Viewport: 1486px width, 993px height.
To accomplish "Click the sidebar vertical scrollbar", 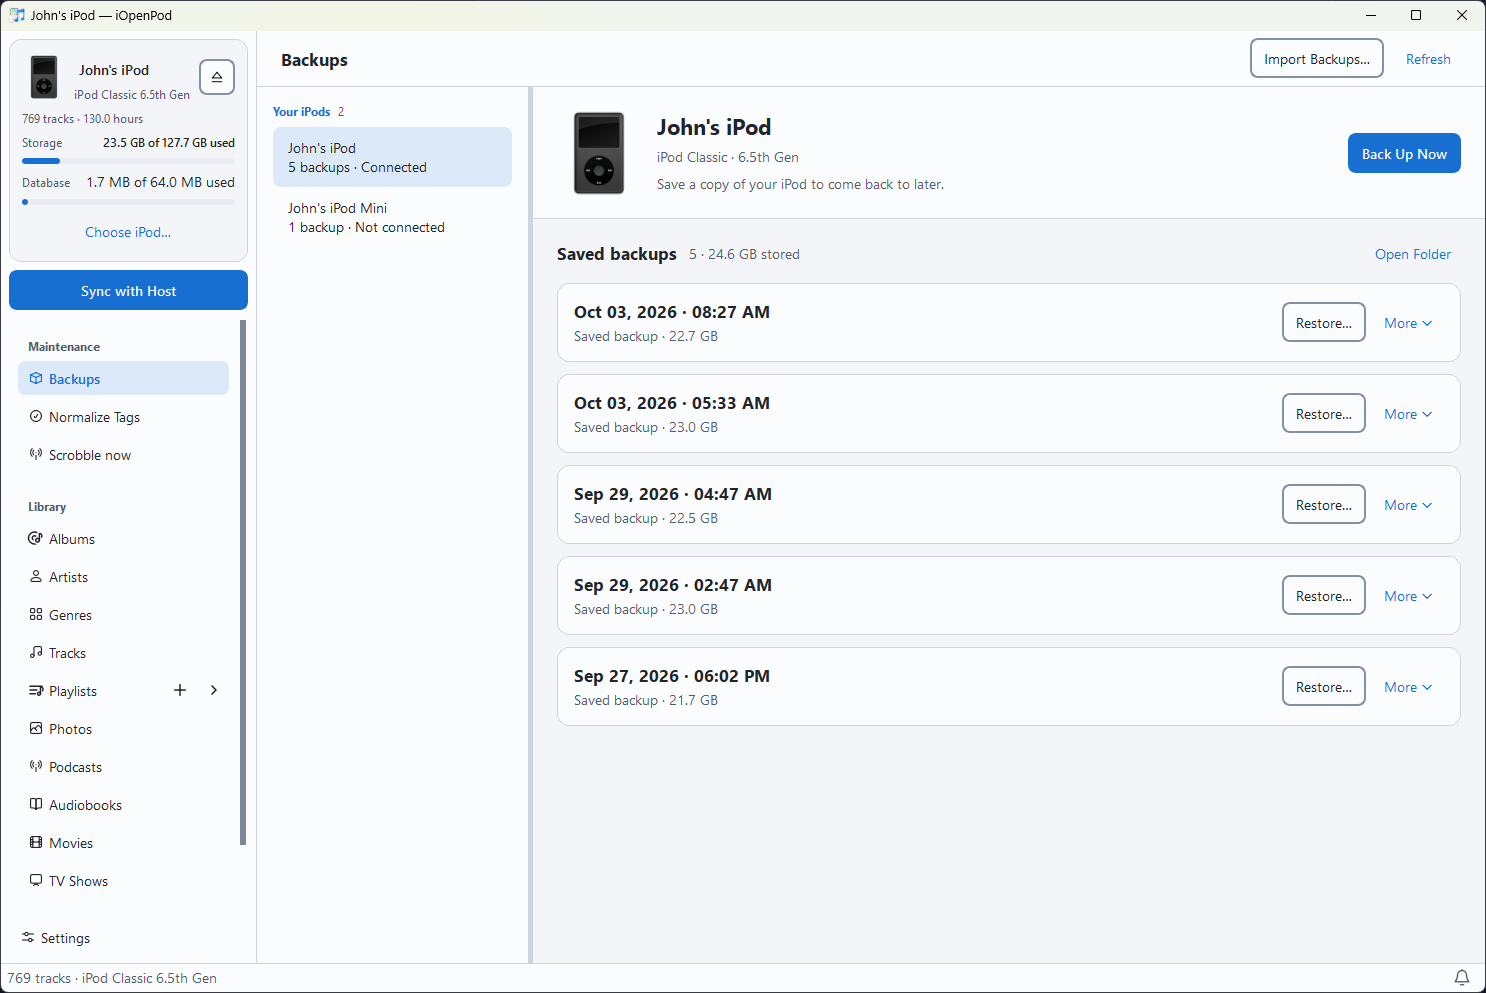I will pos(243,582).
